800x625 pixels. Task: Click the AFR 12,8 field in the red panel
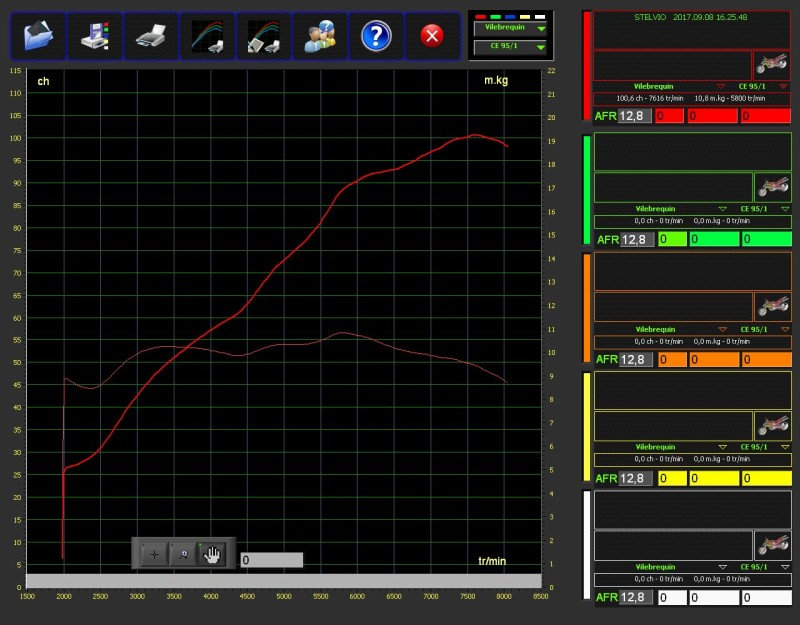635,116
